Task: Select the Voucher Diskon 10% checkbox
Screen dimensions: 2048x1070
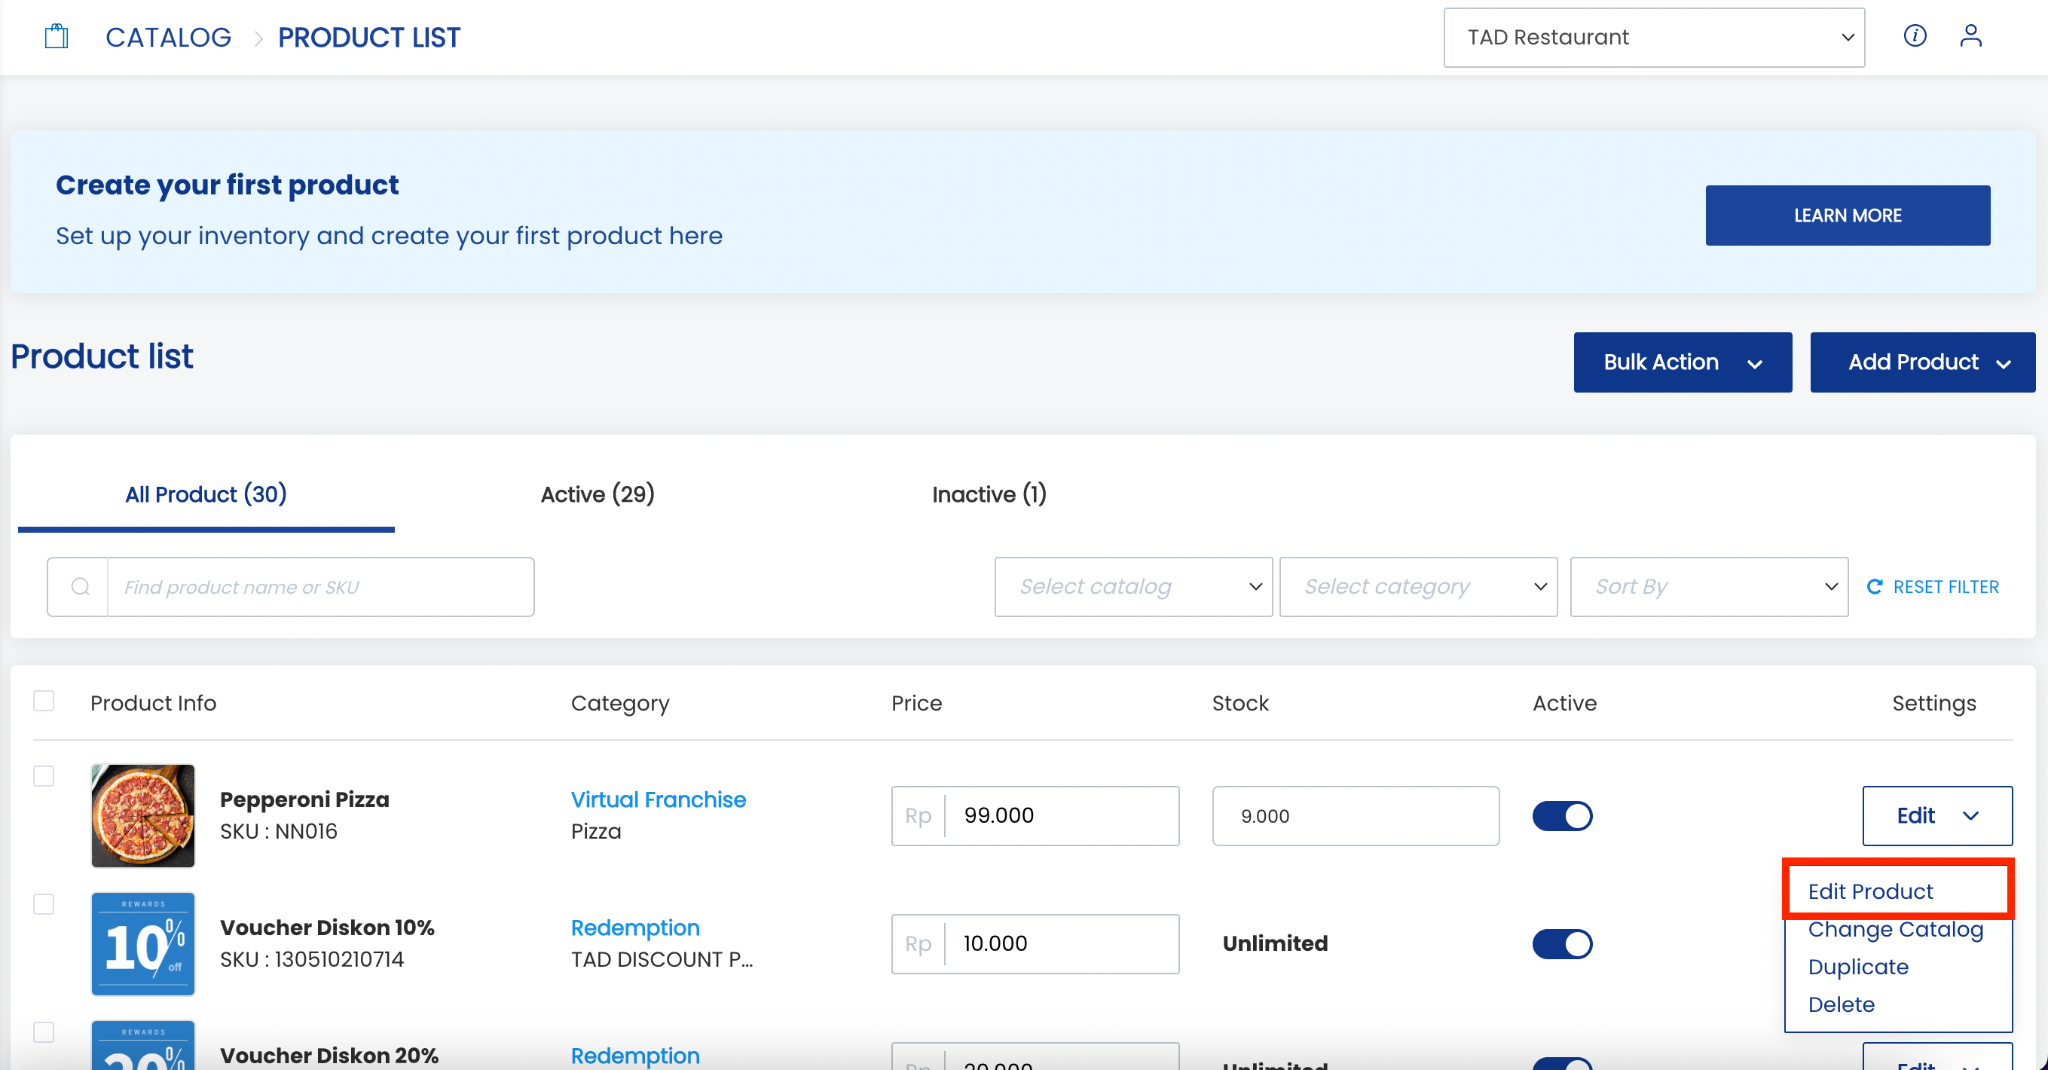Action: pyautogui.click(x=44, y=904)
